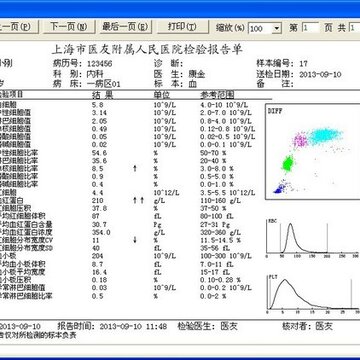Select the result value 35.6

point(99,161)
